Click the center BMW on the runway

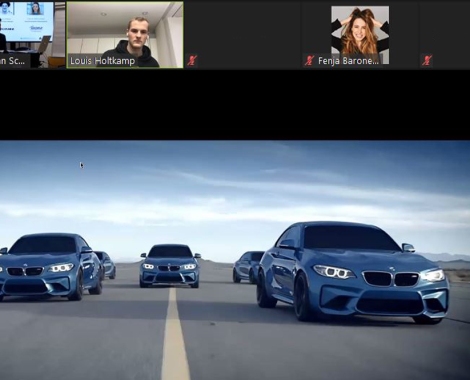click(x=170, y=266)
